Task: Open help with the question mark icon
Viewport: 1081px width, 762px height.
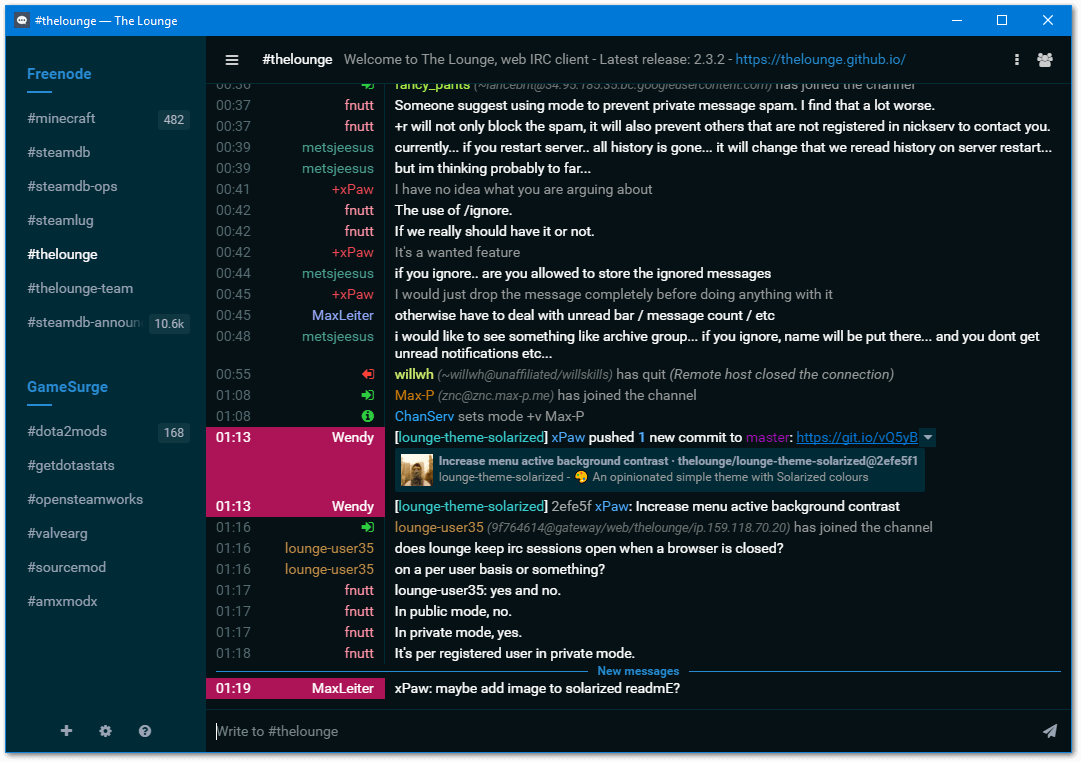Action: coord(145,731)
